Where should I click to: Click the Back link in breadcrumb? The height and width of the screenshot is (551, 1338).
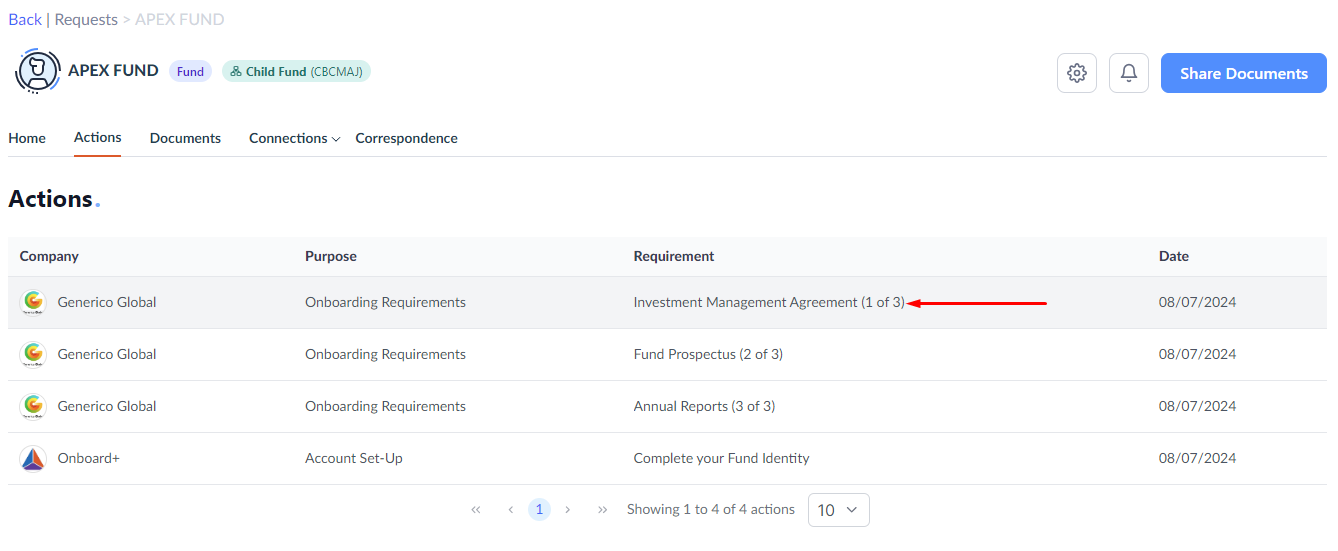(25, 19)
